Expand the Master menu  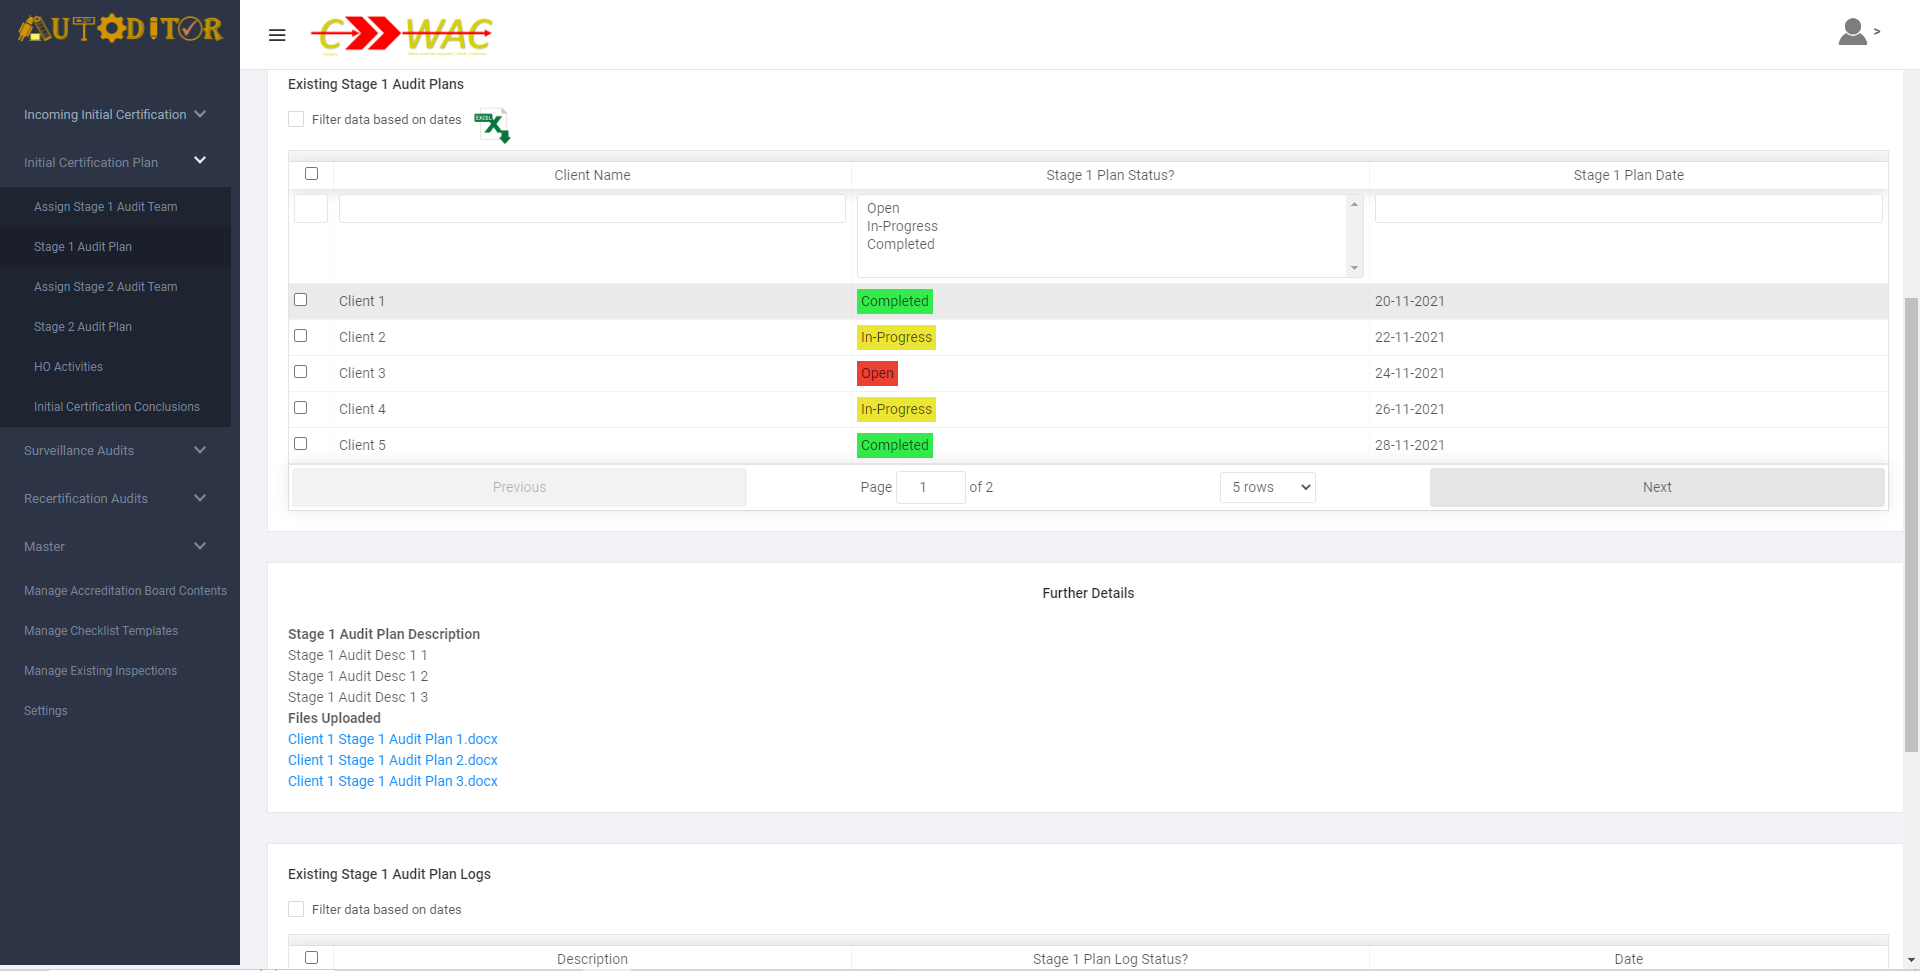point(115,546)
